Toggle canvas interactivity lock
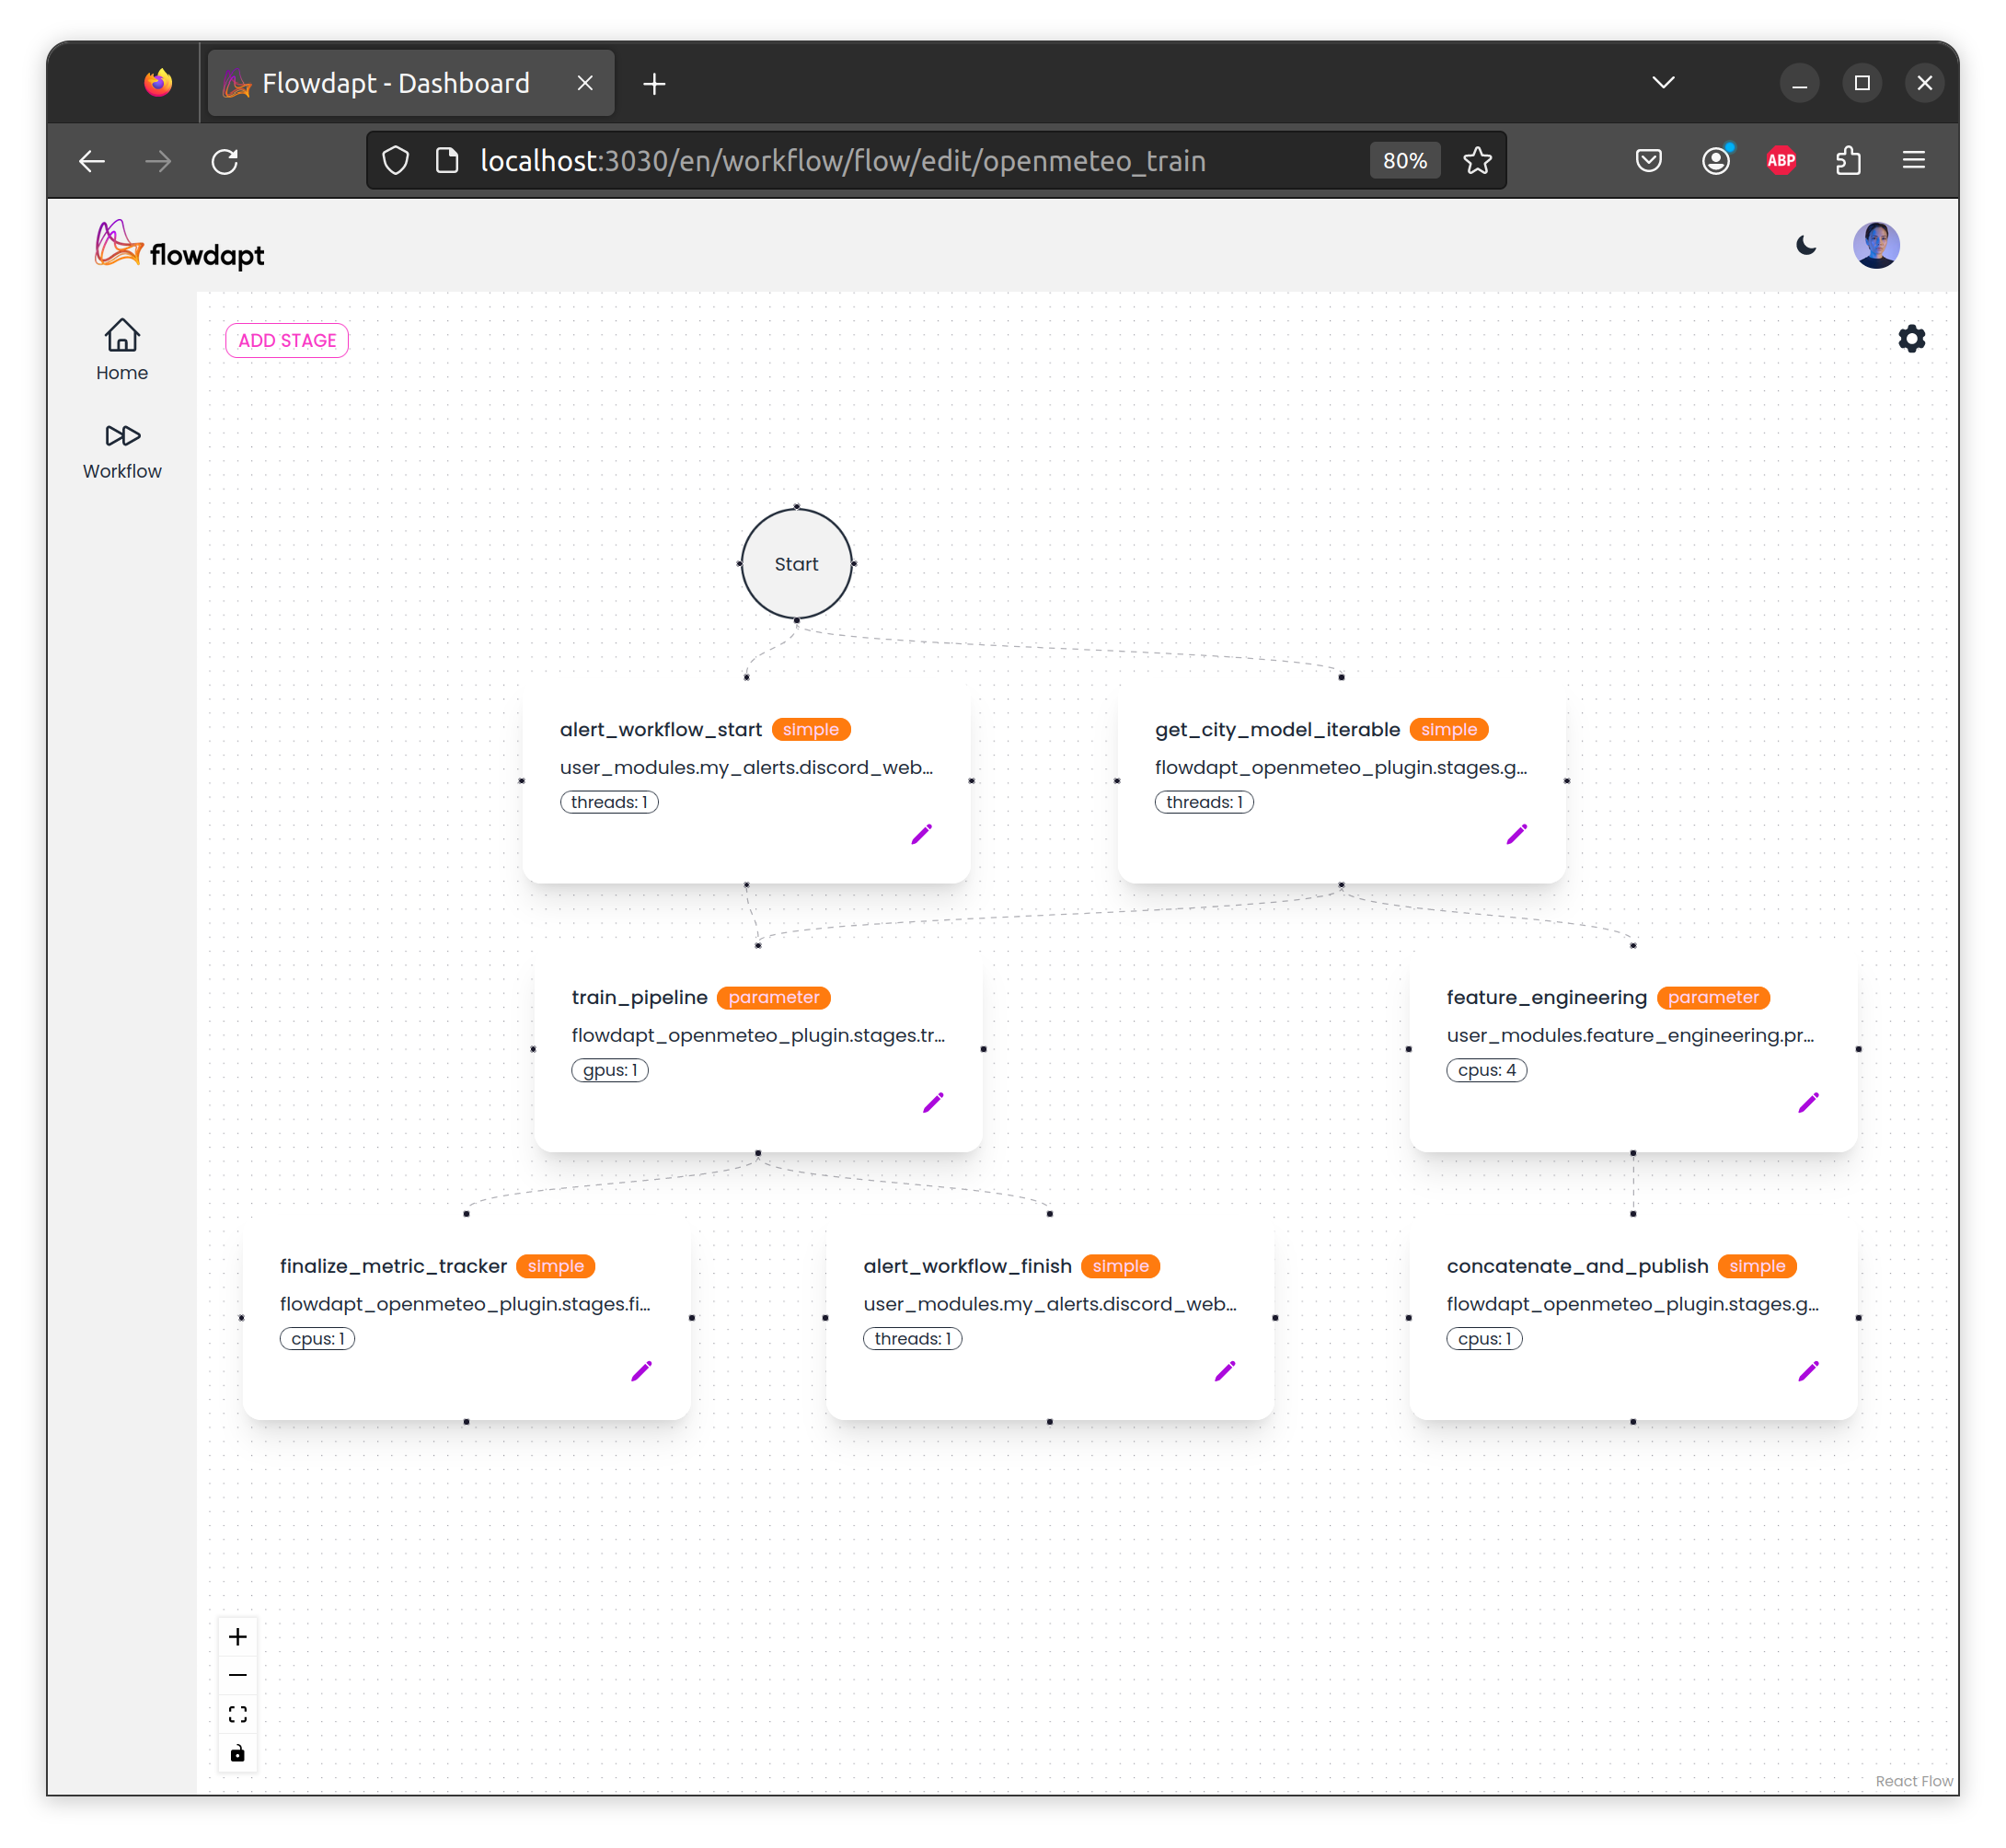Image resolution: width=2006 pixels, height=1848 pixels. coord(238,1753)
